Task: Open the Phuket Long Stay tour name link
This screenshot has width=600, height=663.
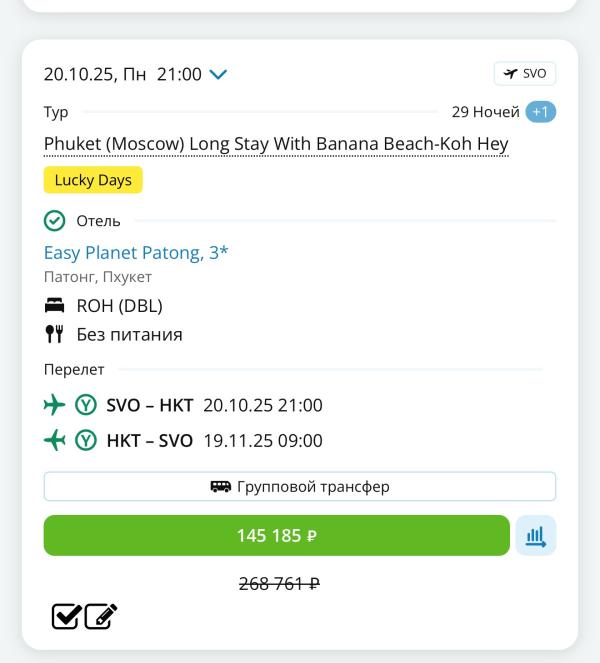Action: [x=276, y=144]
